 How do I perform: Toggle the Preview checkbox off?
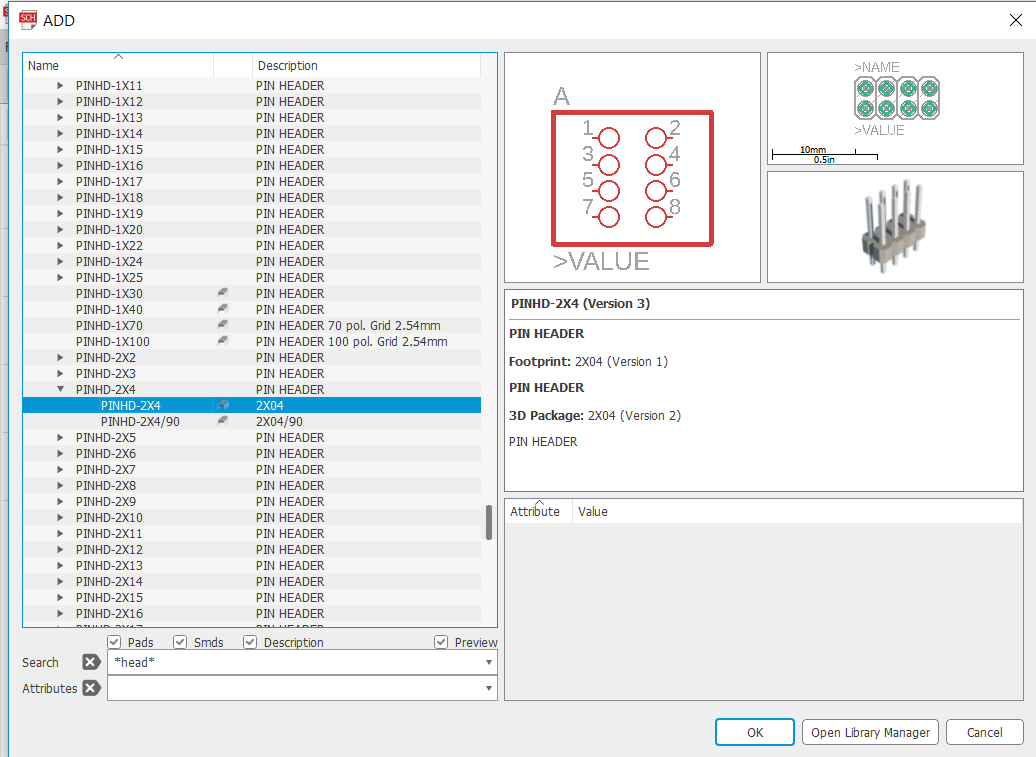pos(441,642)
